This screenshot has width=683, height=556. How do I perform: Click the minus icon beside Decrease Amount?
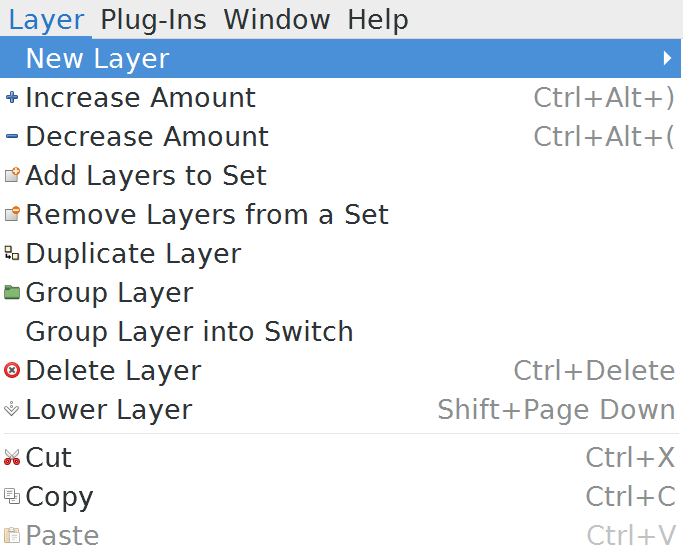(12, 137)
